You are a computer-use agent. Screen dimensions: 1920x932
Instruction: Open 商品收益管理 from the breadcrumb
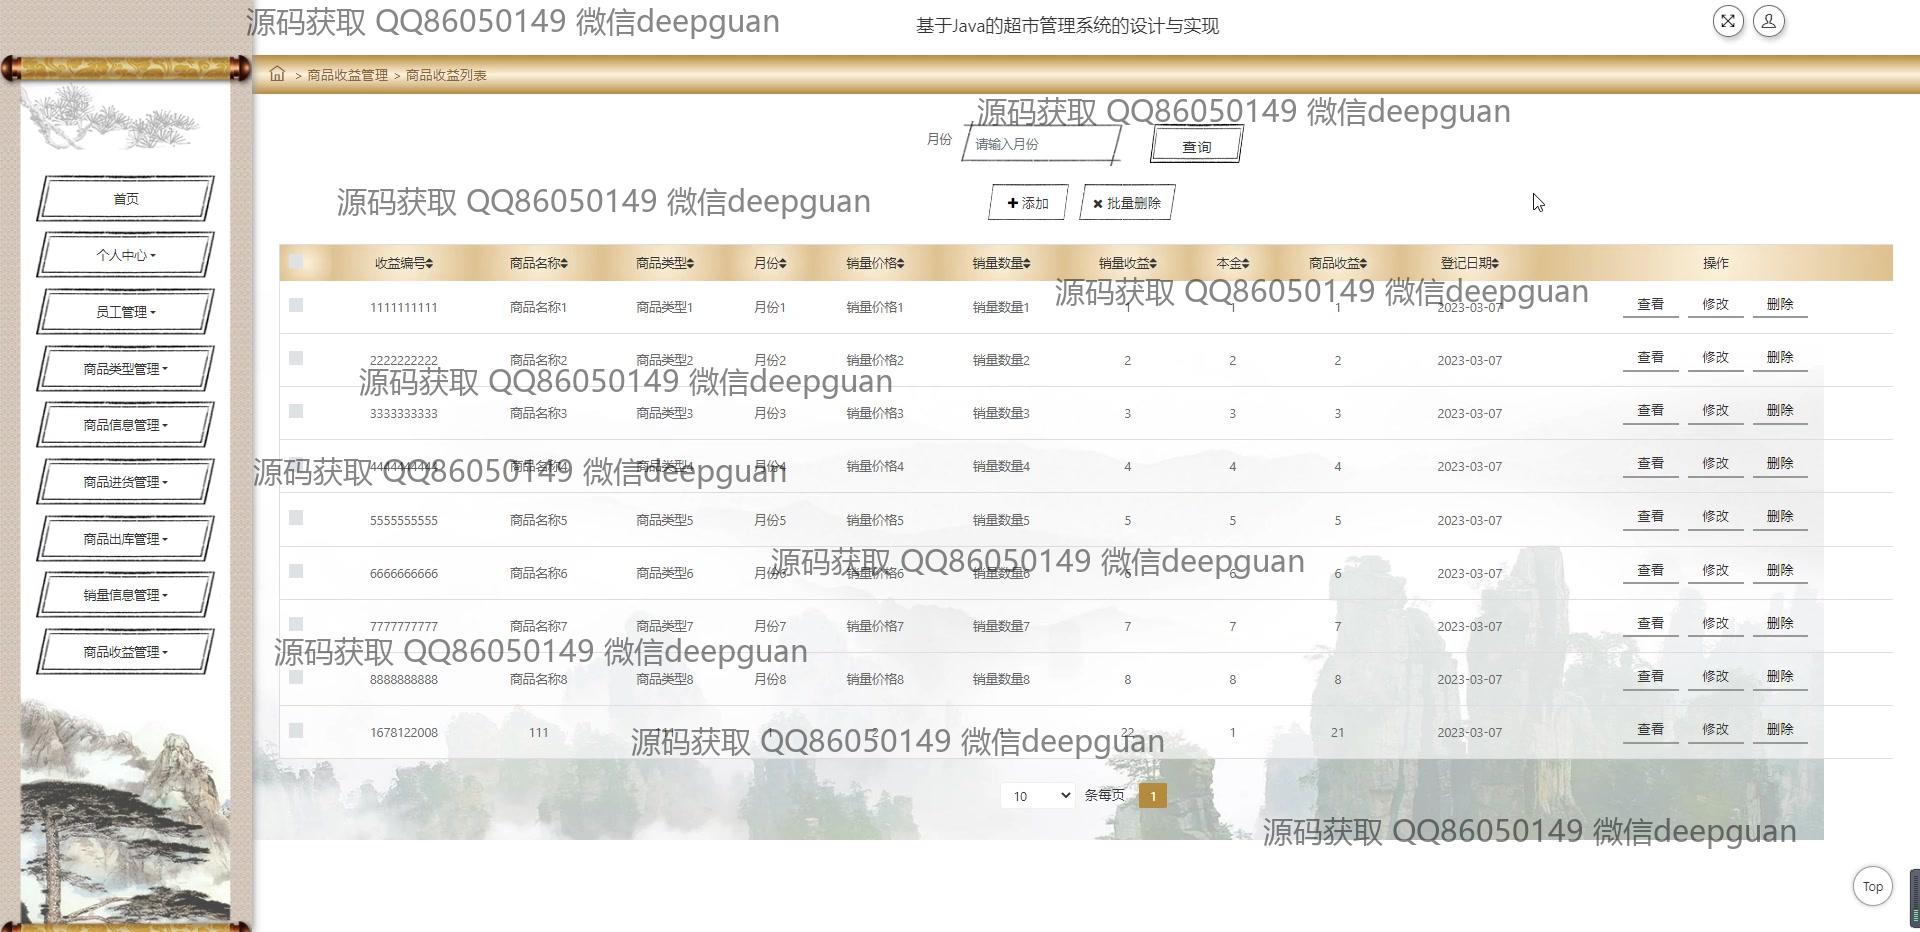346,74
